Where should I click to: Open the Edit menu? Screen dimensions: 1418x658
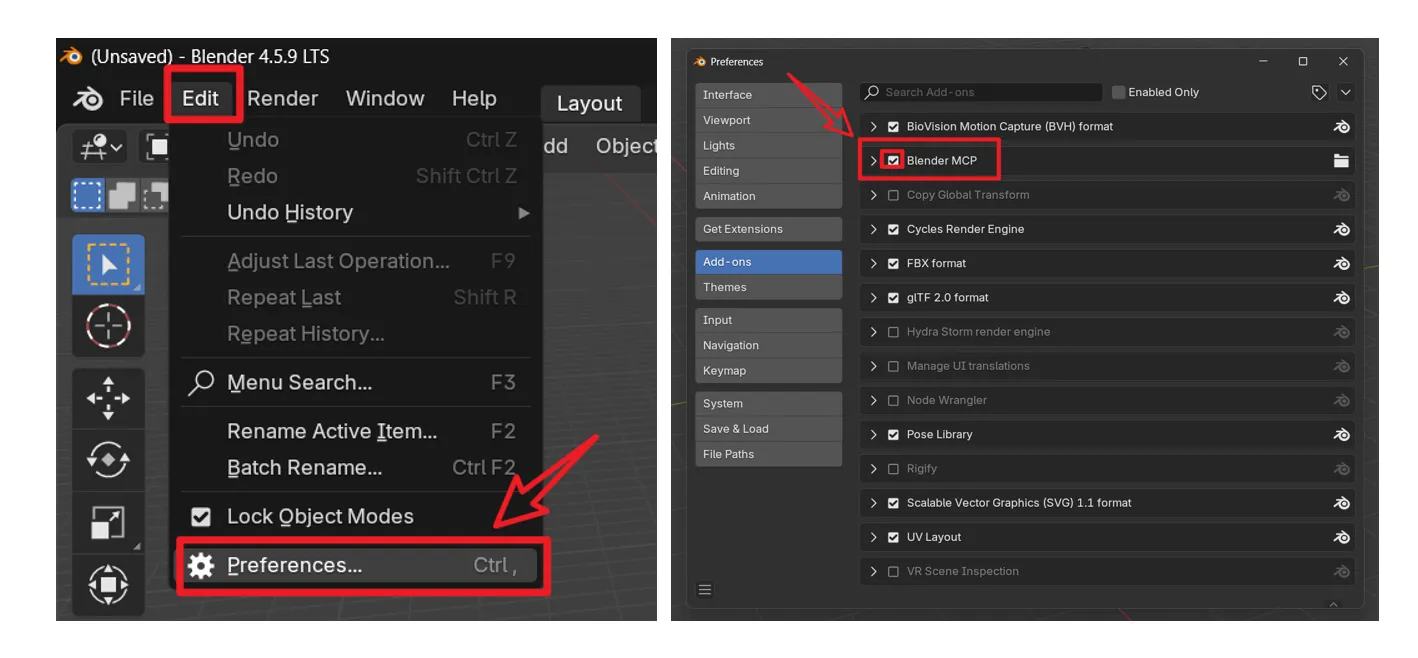coord(201,98)
